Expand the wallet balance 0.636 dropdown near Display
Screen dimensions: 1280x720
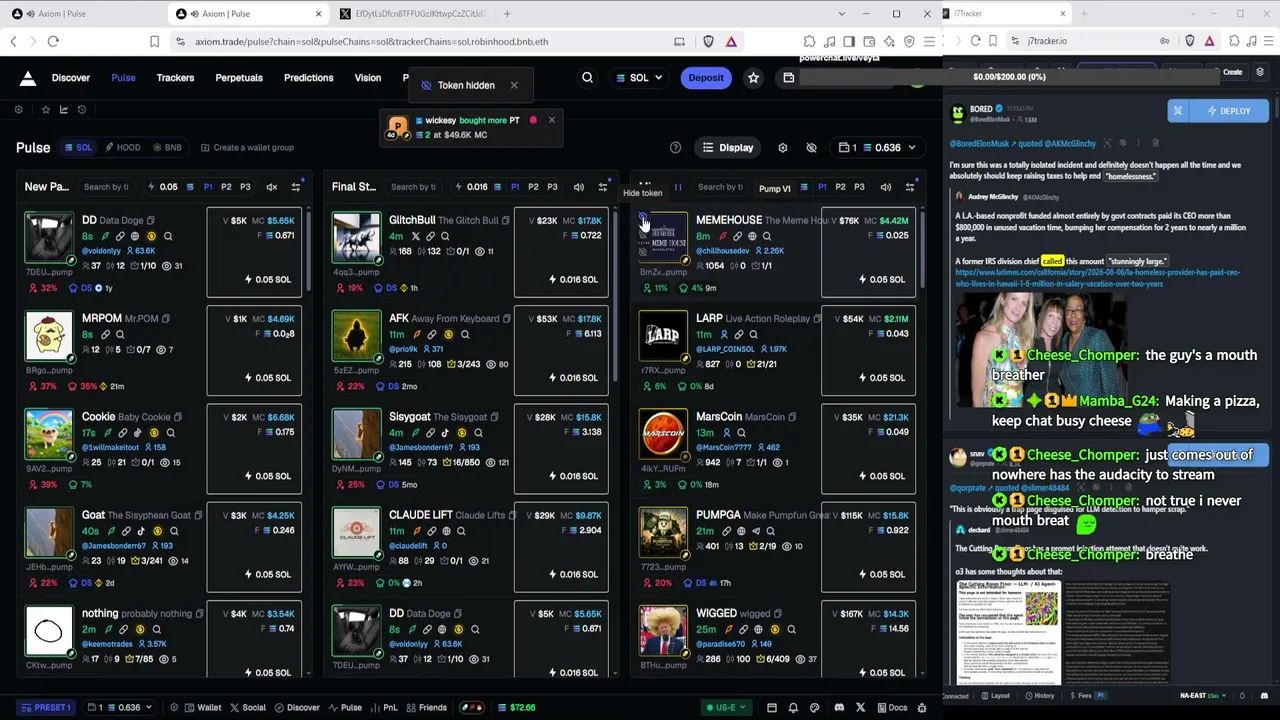point(877,148)
